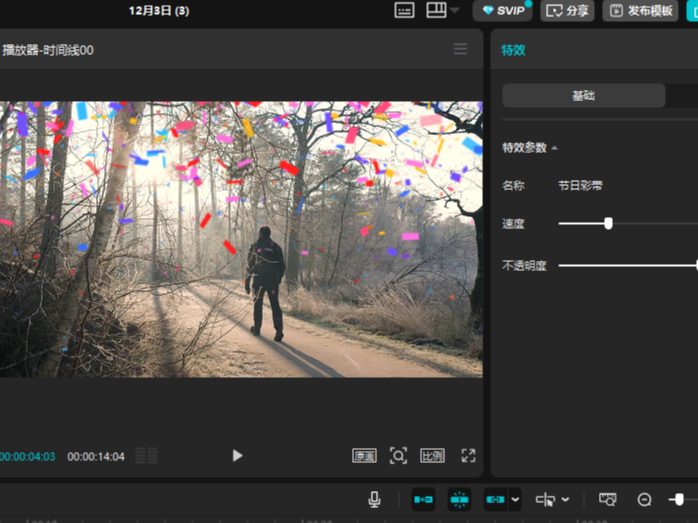Click the 发布模板 publish template button
This screenshot has width=698, height=523.
[x=640, y=10]
